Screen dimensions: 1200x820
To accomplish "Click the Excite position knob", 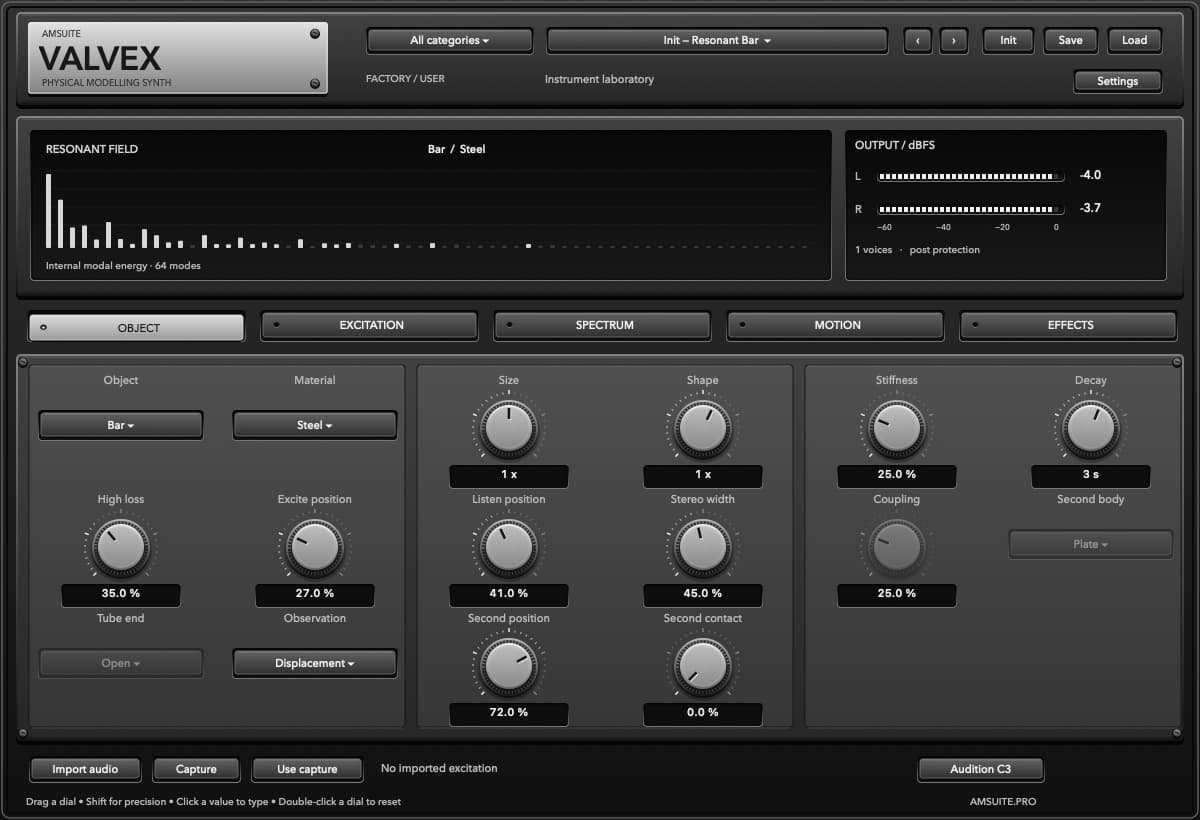I will click(x=315, y=548).
